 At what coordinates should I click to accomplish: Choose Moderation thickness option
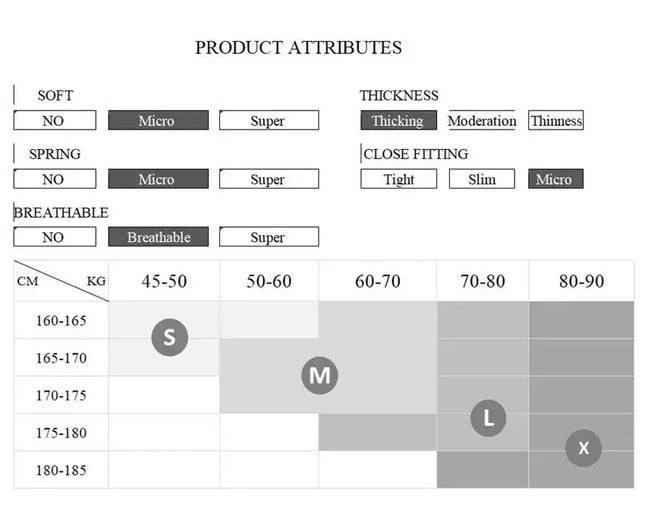coord(482,120)
